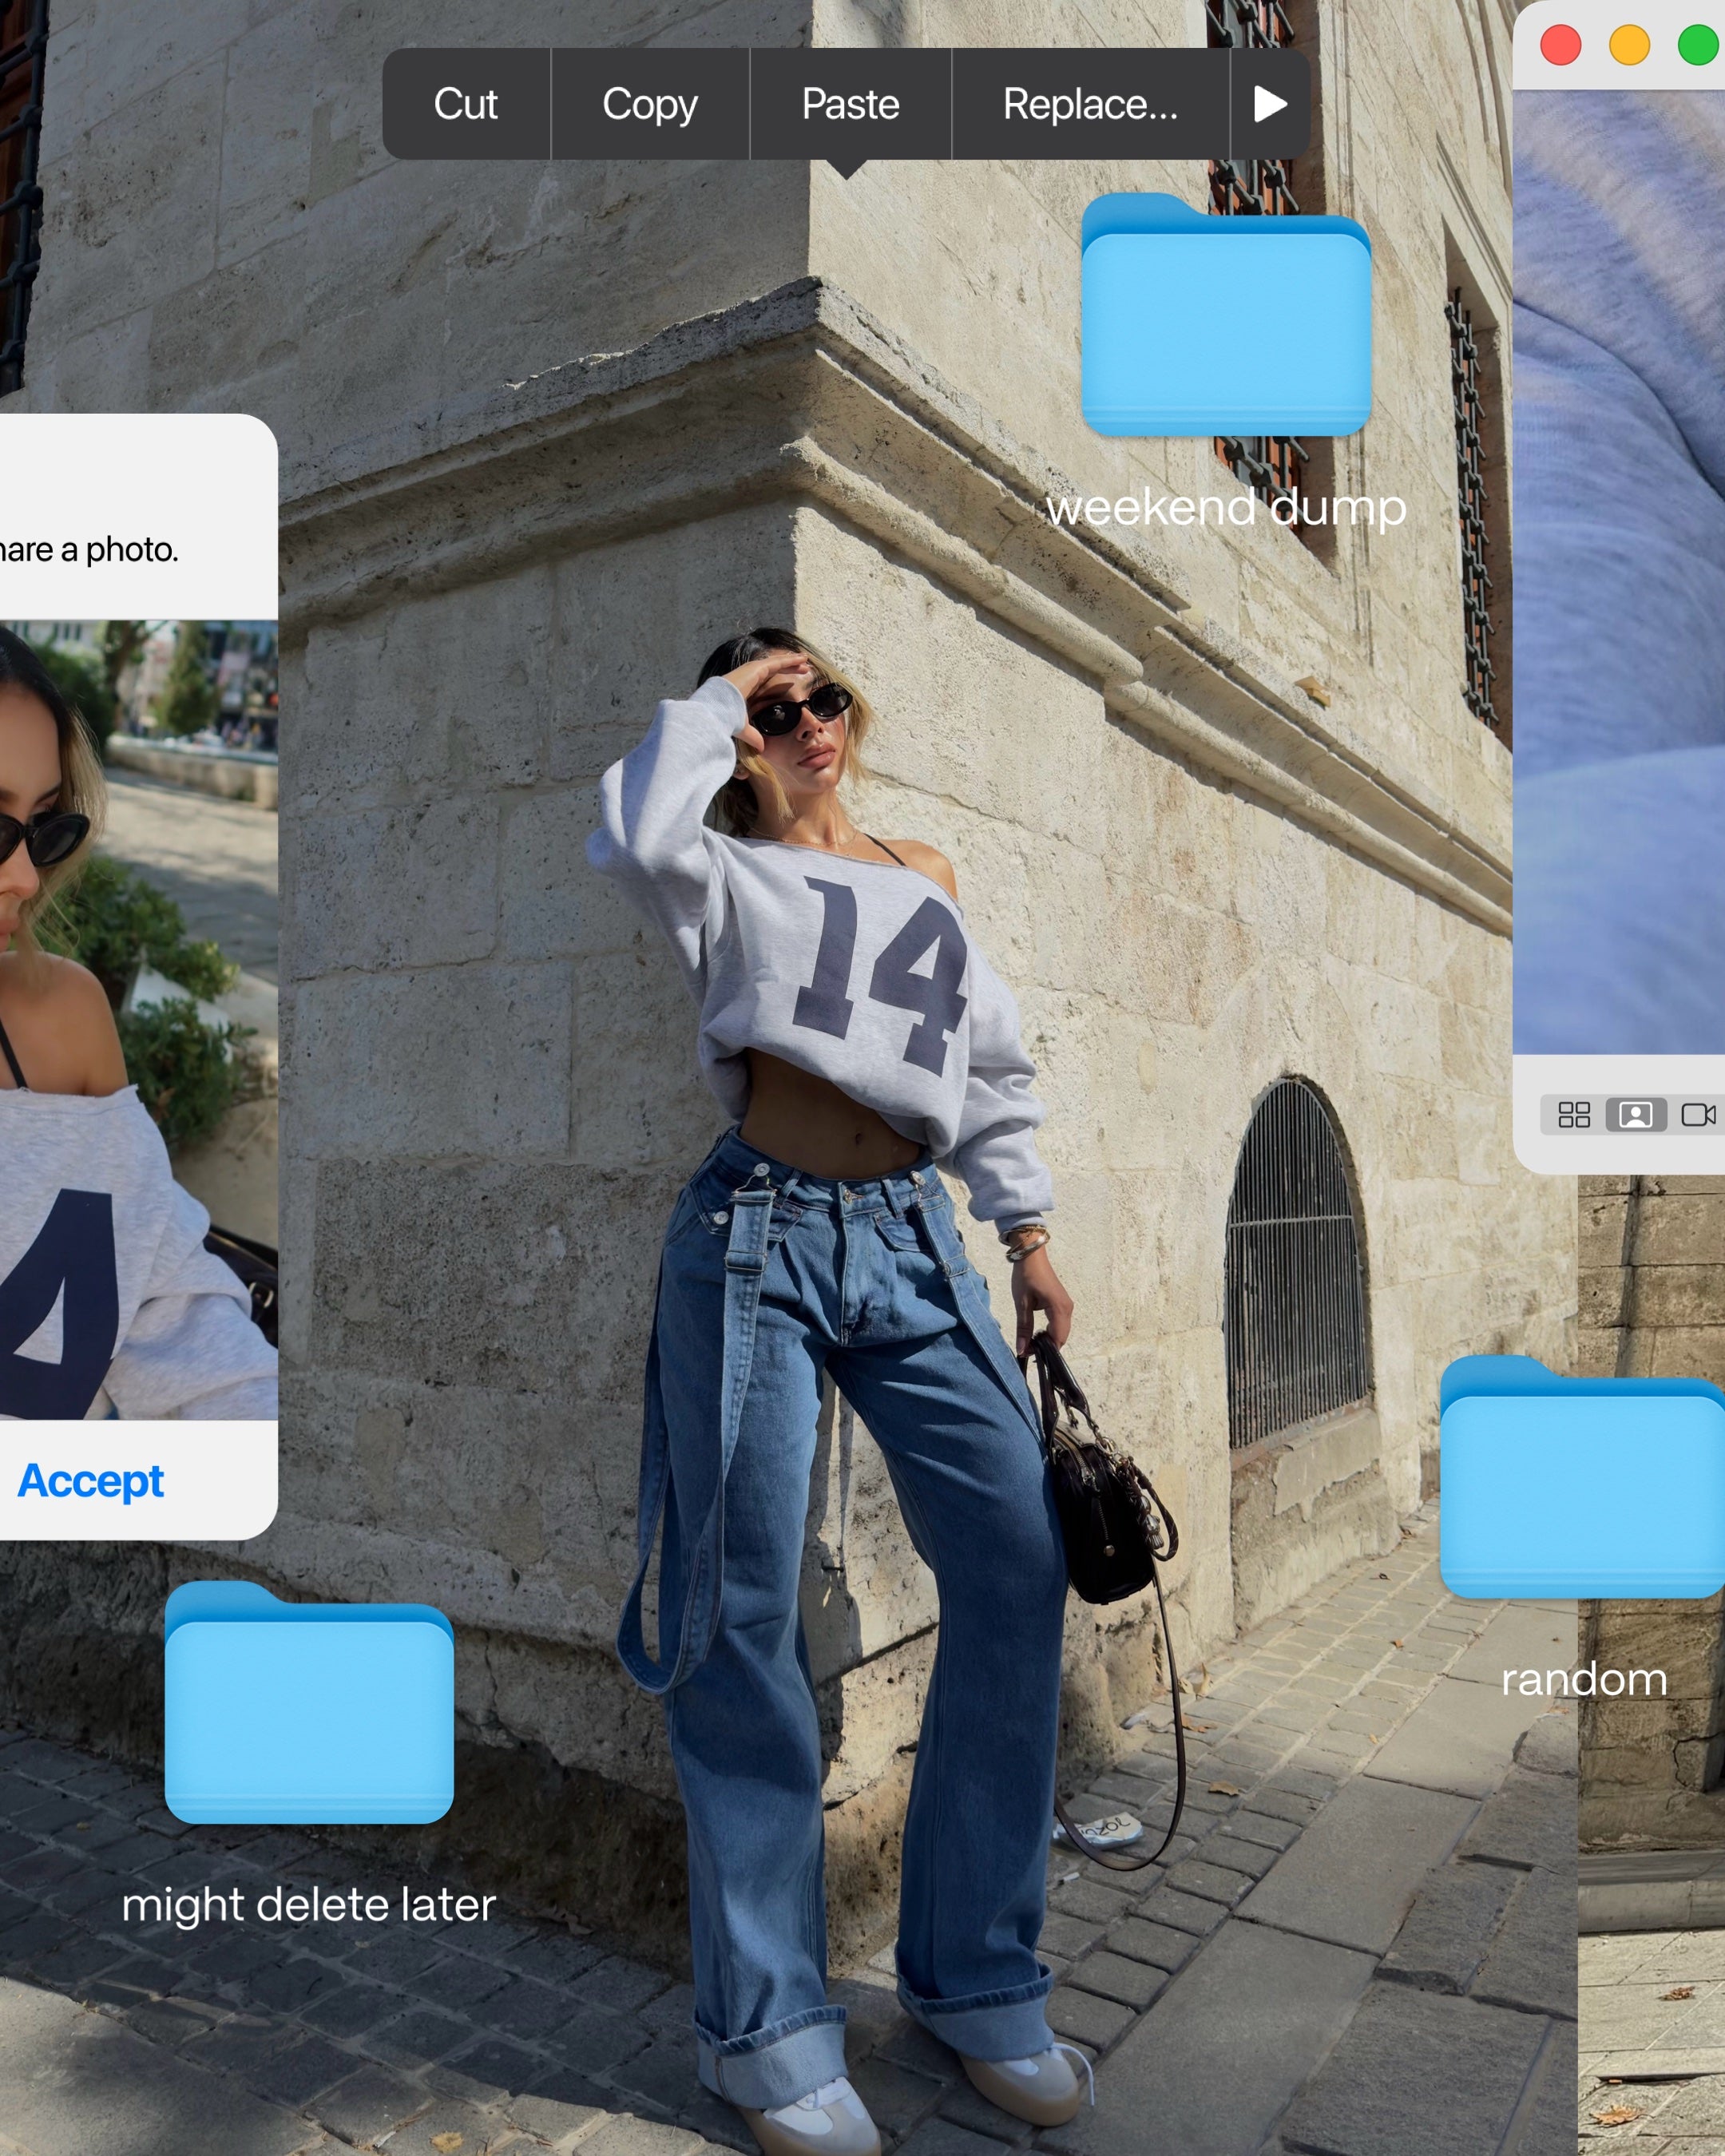The image size is (1725, 2156).
Task: Select the single portrait photo mode
Action: coord(1636,1114)
